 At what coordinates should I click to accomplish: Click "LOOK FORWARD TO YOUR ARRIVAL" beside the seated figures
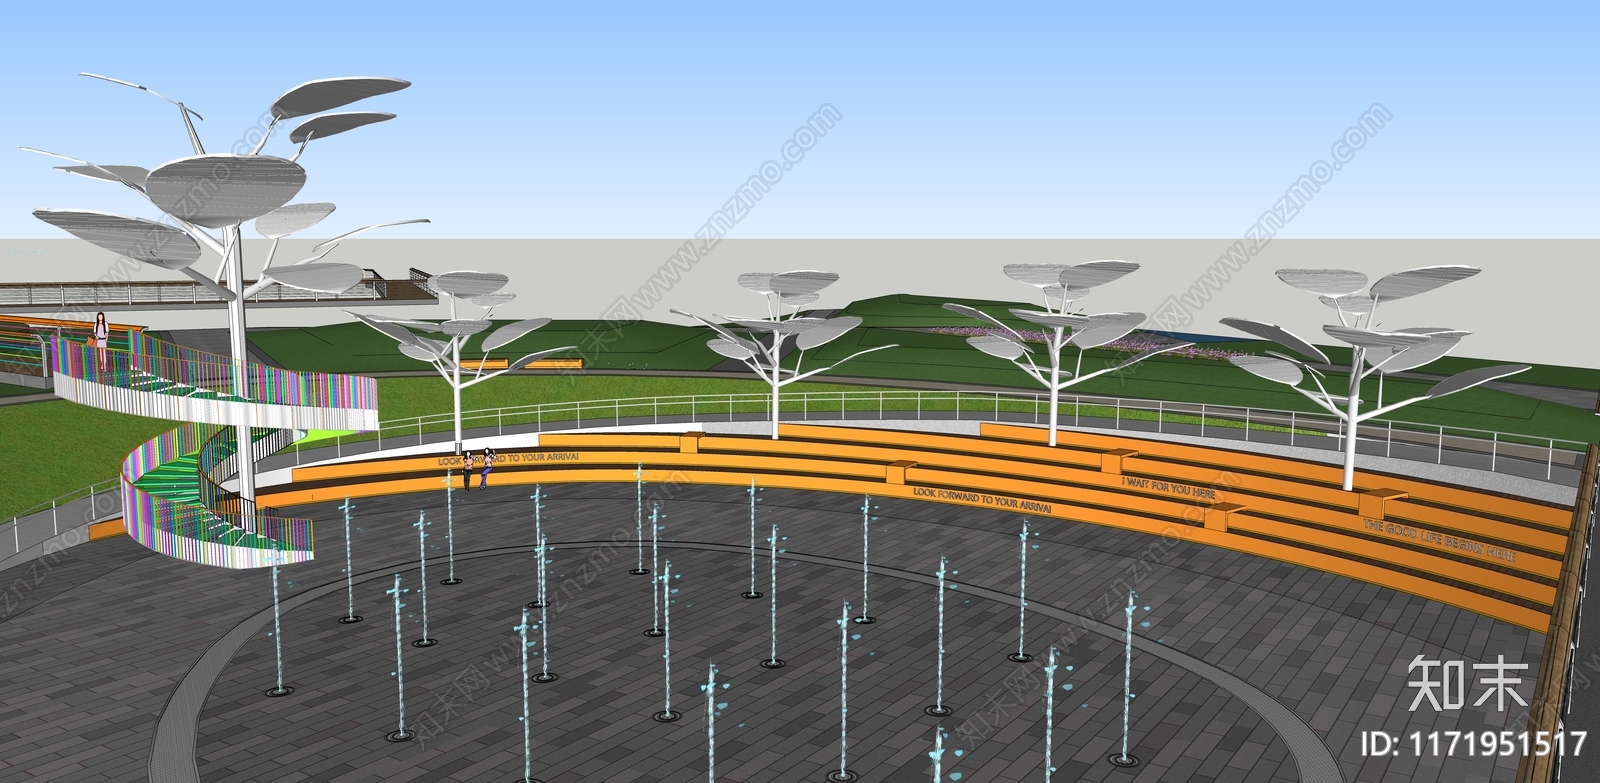point(508,458)
